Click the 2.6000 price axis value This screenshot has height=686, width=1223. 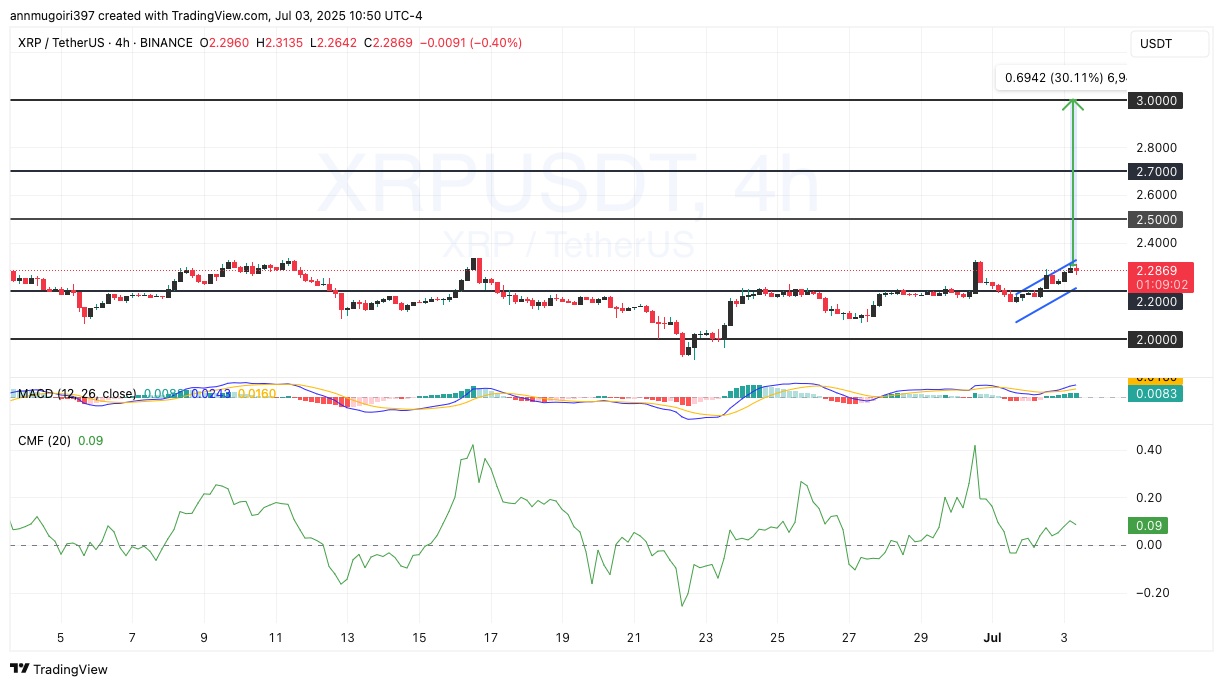point(1156,195)
